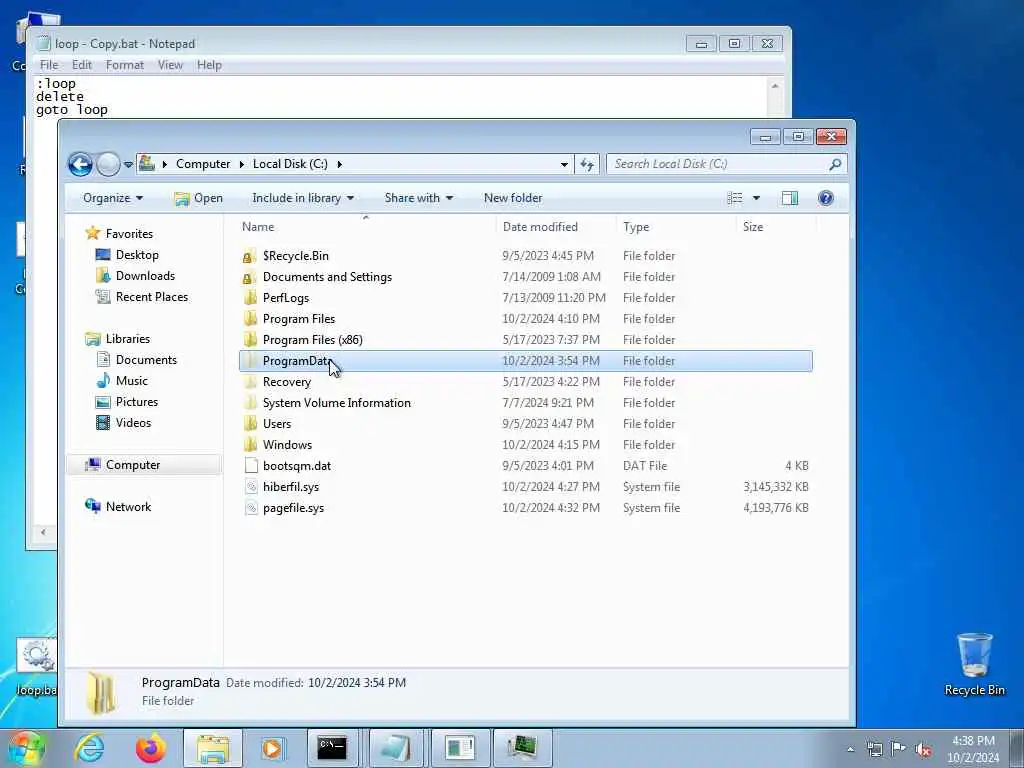Select the Users folder icon
This screenshot has width=1024, height=768.
point(249,424)
